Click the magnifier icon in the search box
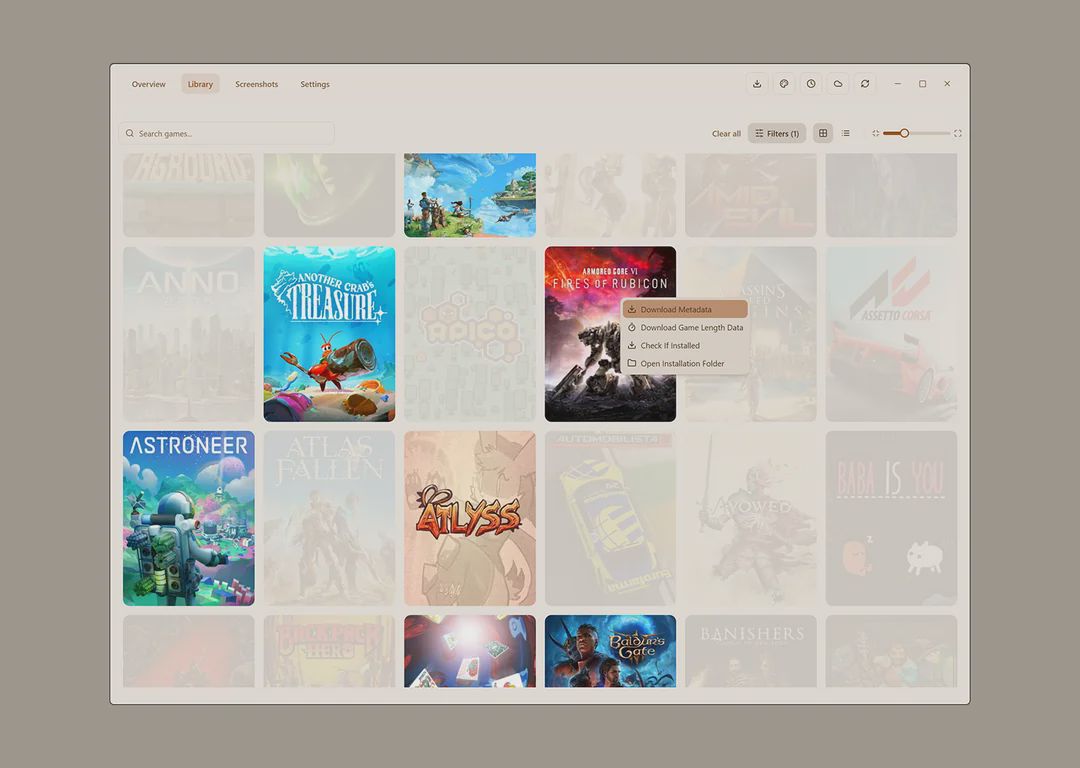The image size is (1080, 768). tap(129, 134)
